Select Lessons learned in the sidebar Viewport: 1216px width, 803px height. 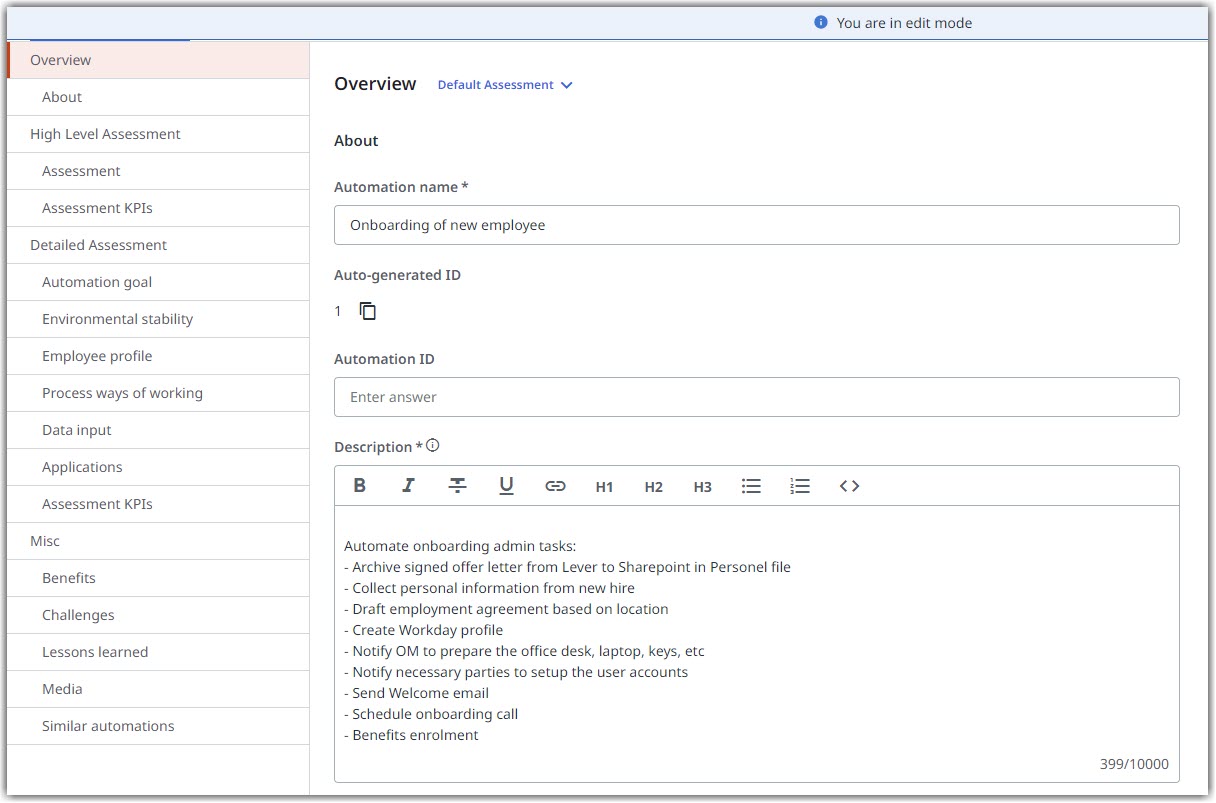(95, 651)
